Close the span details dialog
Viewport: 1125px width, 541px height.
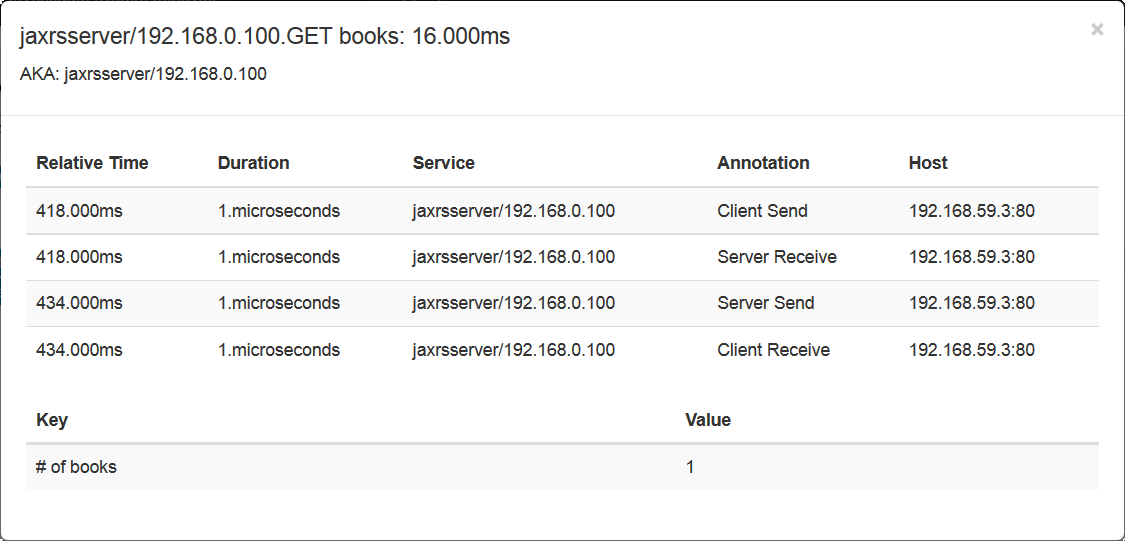(x=1097, y=30)
